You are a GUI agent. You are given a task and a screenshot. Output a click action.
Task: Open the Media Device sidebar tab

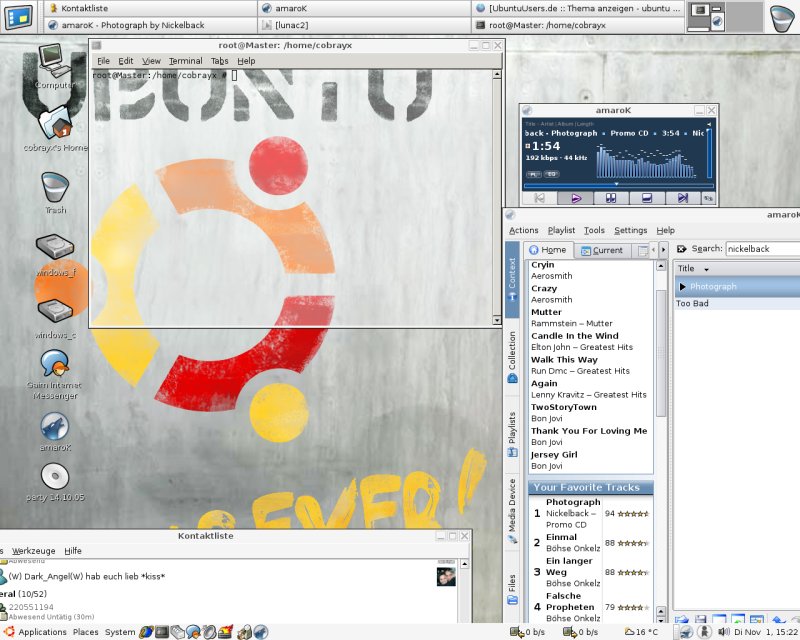(x=512, y=511)
